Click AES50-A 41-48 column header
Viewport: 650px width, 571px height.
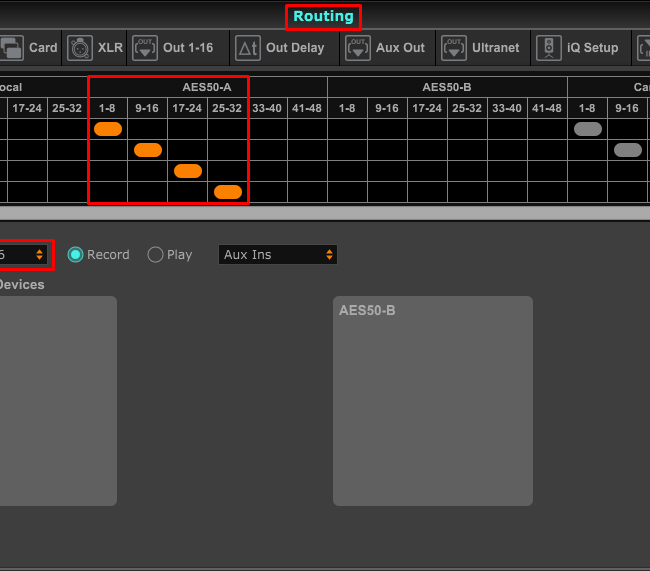(307, 108)
